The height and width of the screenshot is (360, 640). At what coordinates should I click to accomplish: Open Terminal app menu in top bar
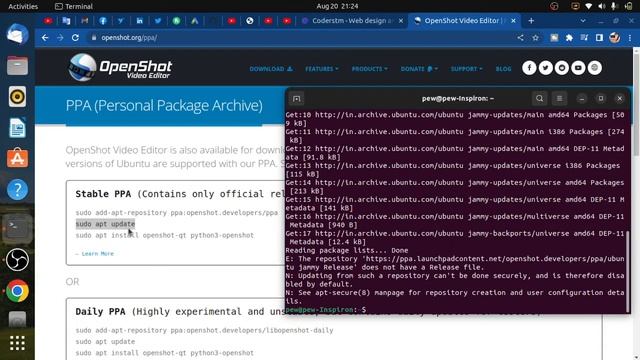pyautogui.click(x=74, y=6)
